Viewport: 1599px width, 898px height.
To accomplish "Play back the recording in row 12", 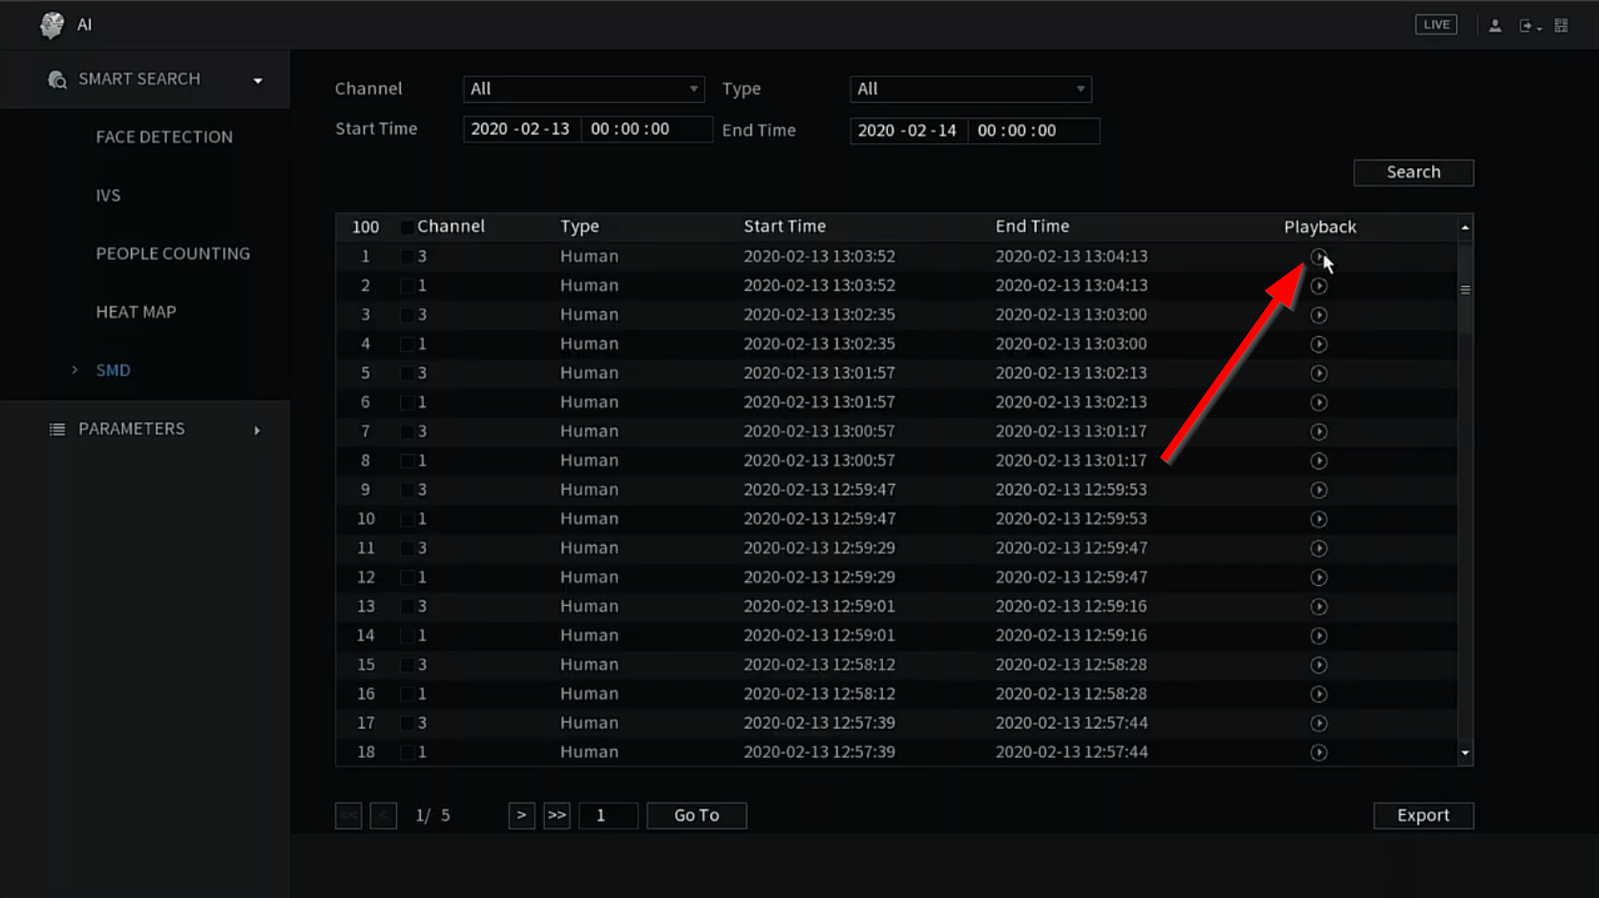I will point(1319,577).
